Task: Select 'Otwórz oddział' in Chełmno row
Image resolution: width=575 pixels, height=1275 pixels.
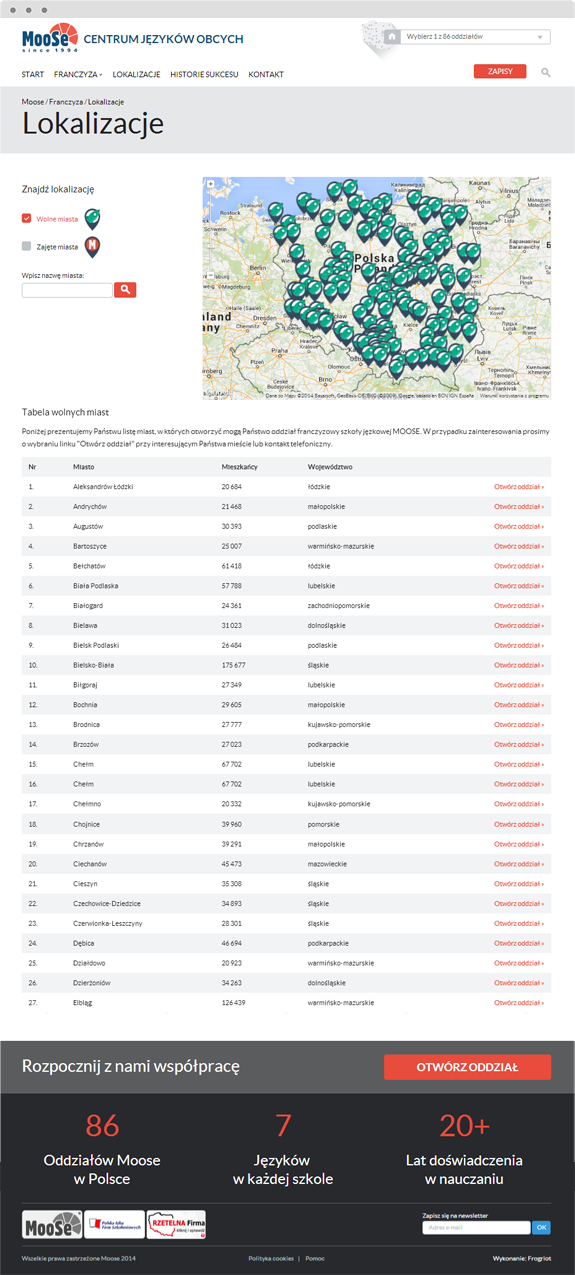Action: [x=518, y=804]
